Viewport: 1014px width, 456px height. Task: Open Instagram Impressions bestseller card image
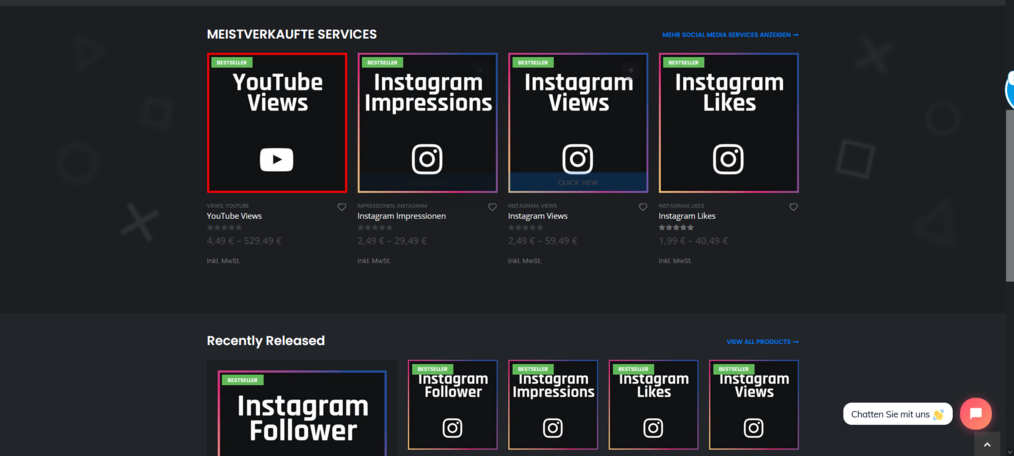tap(427, 123)
